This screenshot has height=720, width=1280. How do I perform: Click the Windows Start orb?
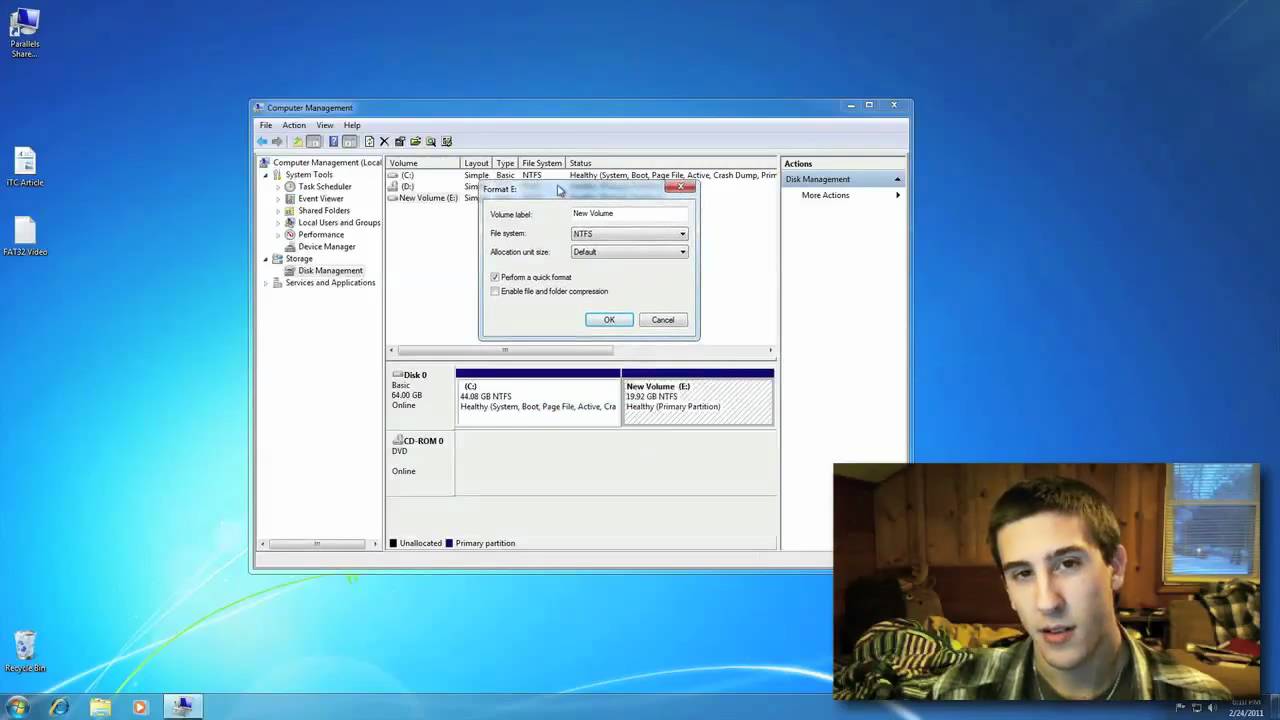[17, 707]
